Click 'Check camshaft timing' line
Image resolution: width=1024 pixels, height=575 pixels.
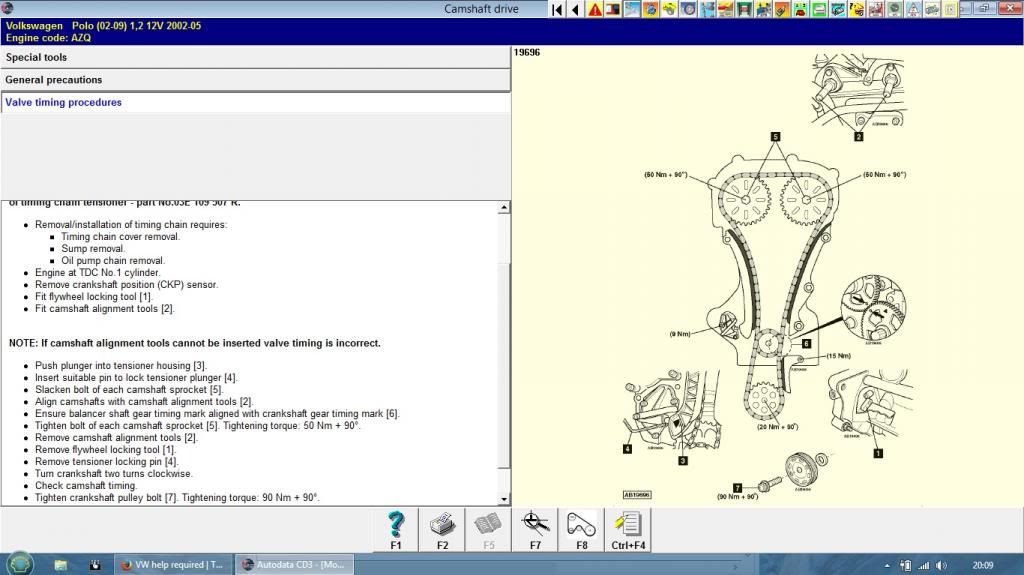[86, 485]
